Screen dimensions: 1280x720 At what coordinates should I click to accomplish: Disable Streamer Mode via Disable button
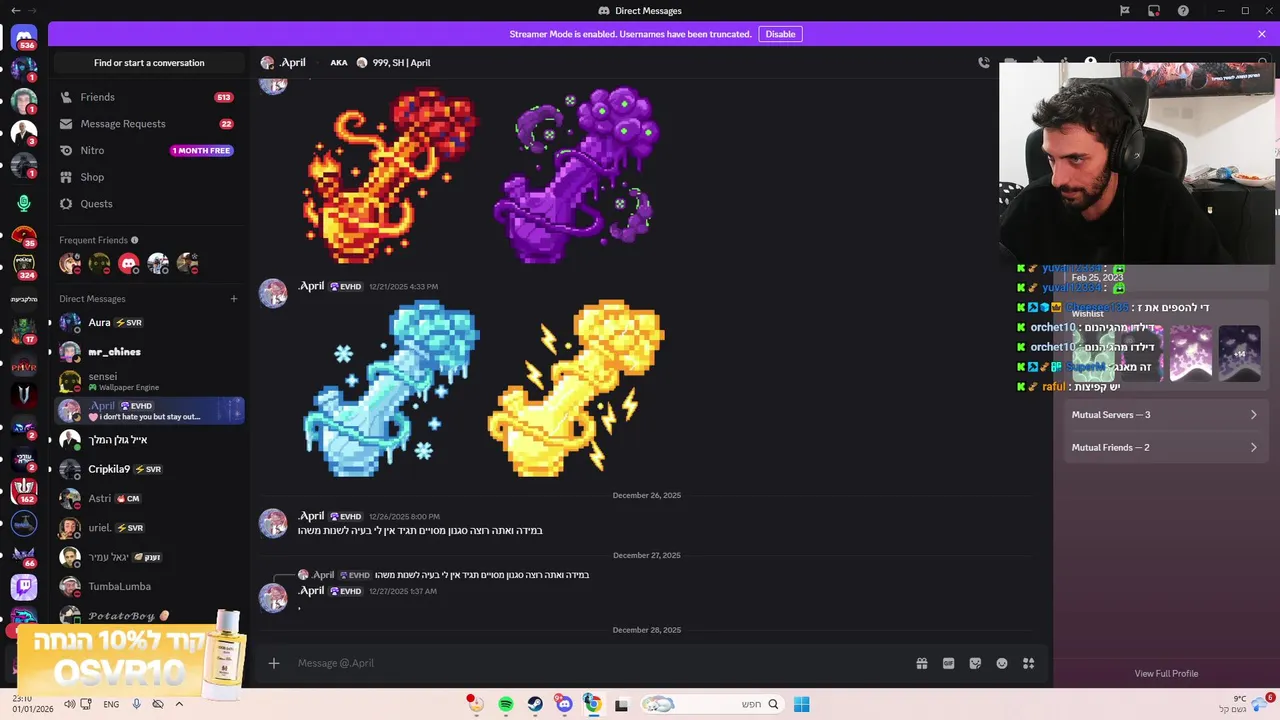coord(780,34)
